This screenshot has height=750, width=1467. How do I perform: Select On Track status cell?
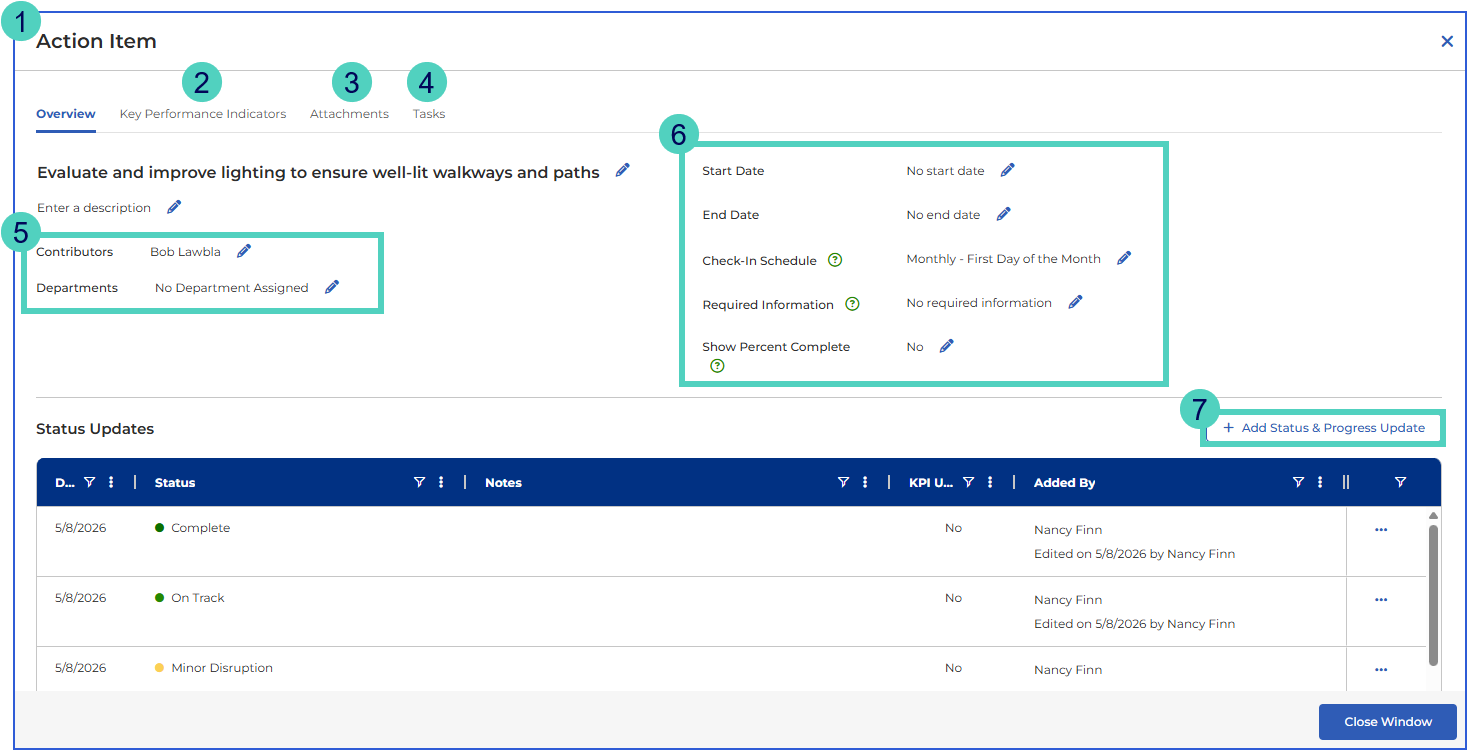190,598
